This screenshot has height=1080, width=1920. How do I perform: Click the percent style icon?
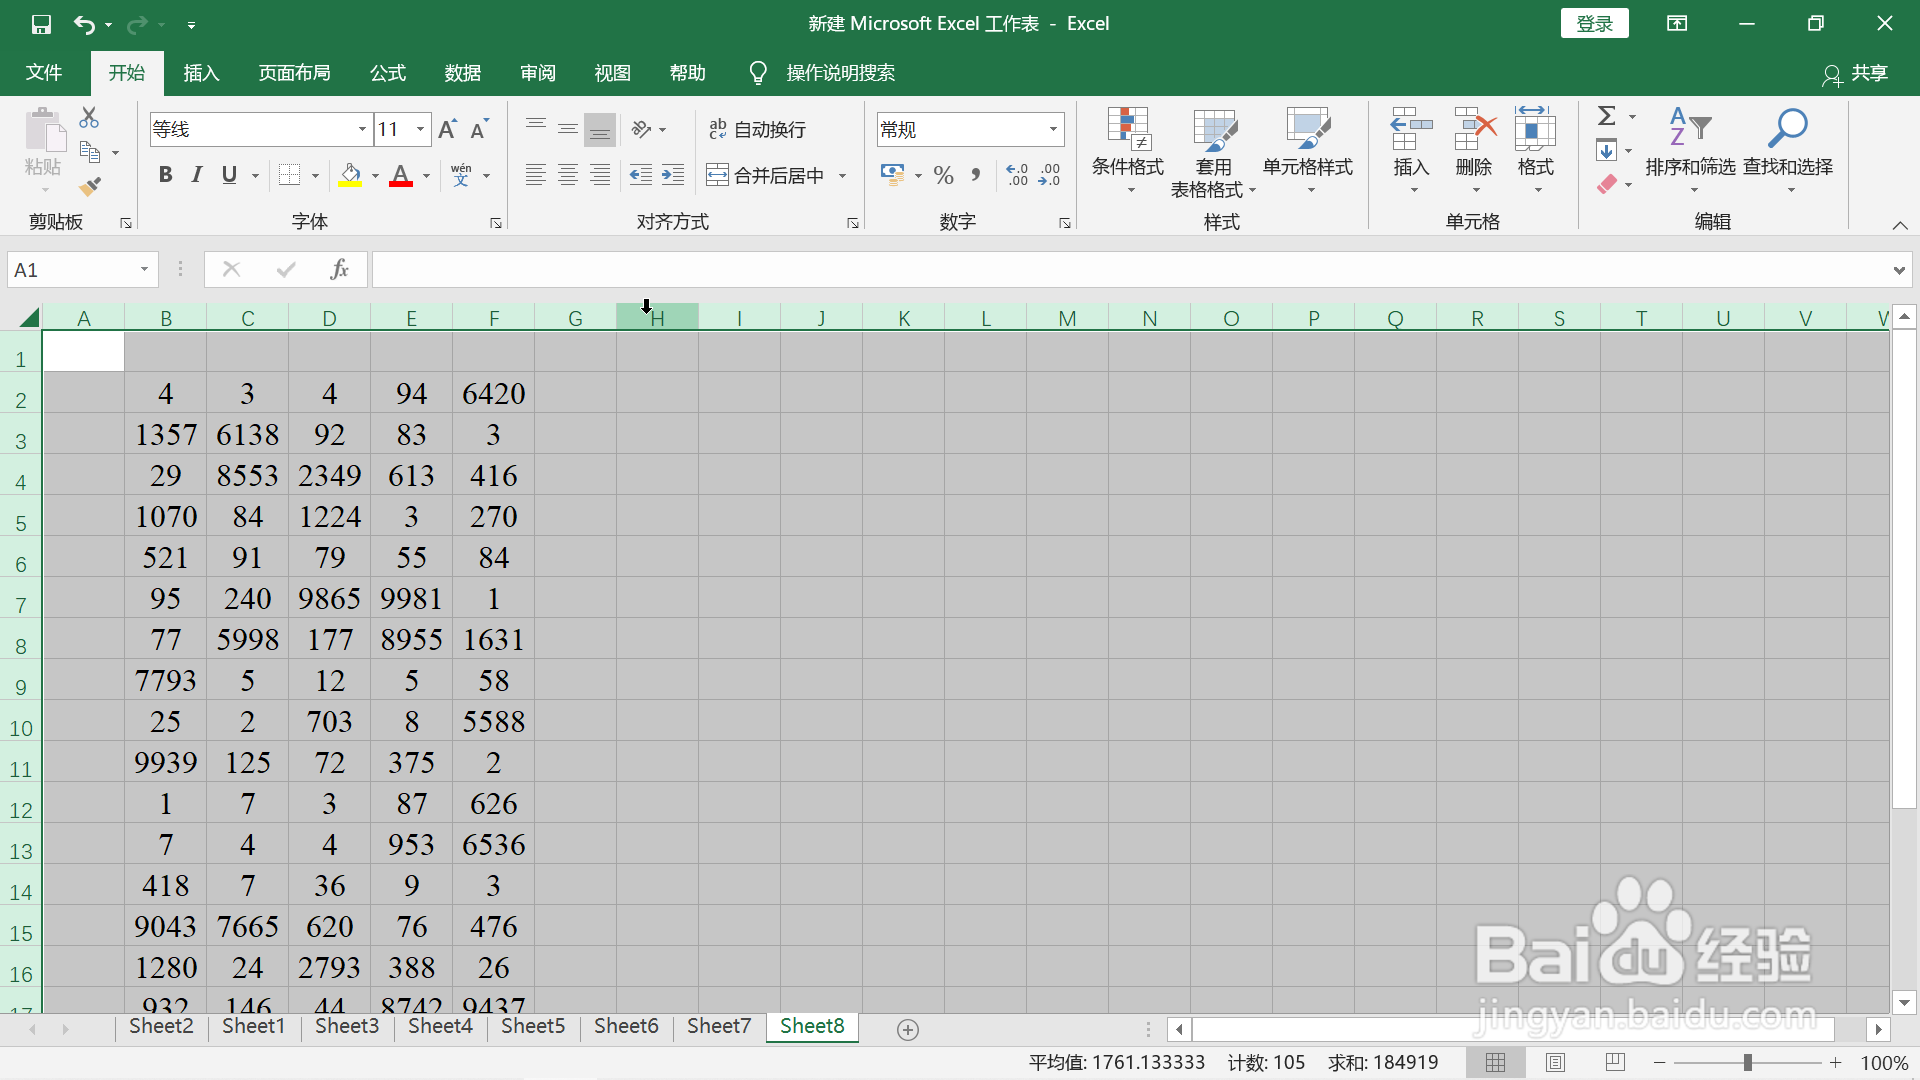point(943,176)
